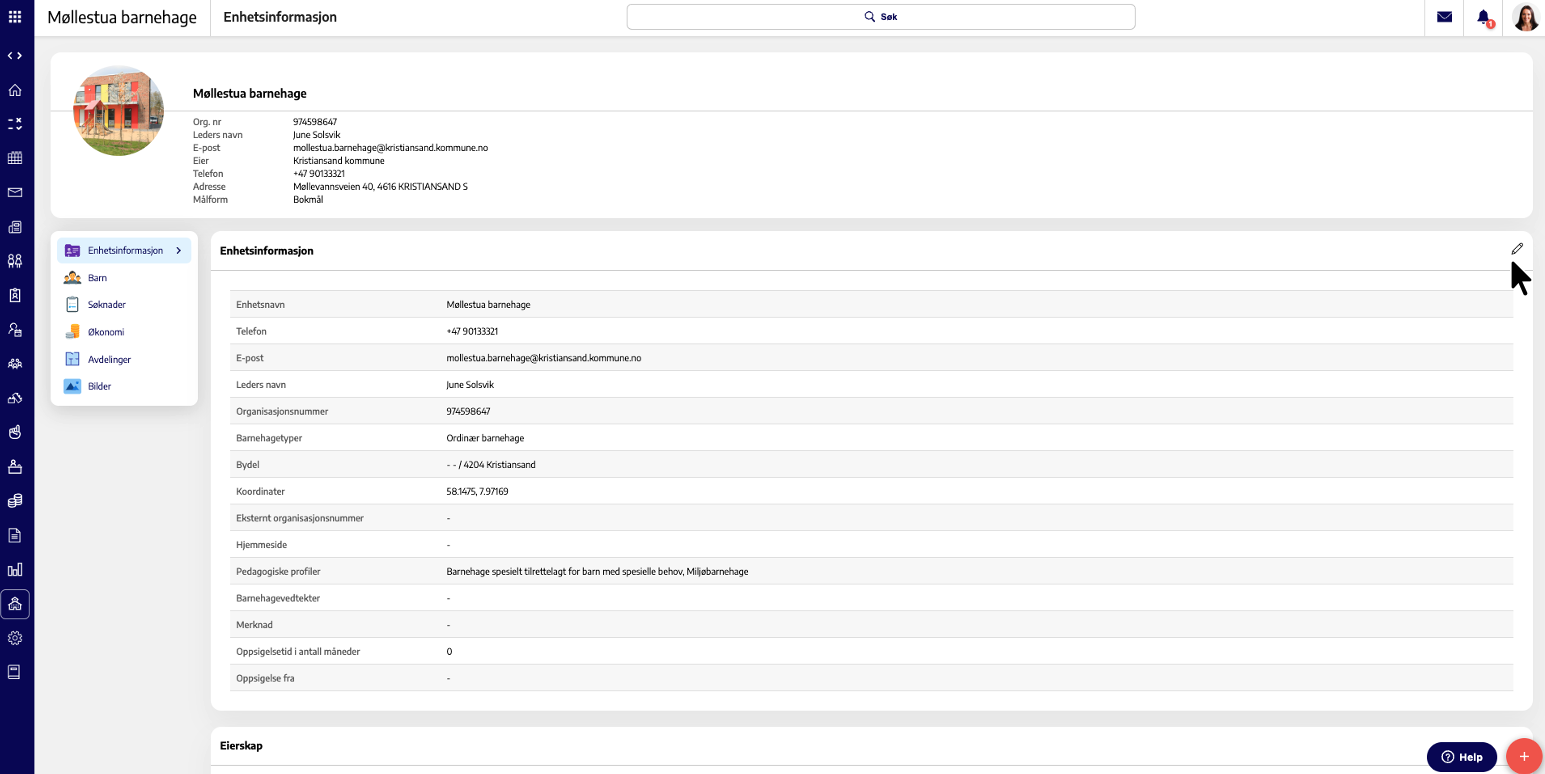Click the Telefon value in Enhetsinformasjon table
The image size is (1545, 774).
472,332
